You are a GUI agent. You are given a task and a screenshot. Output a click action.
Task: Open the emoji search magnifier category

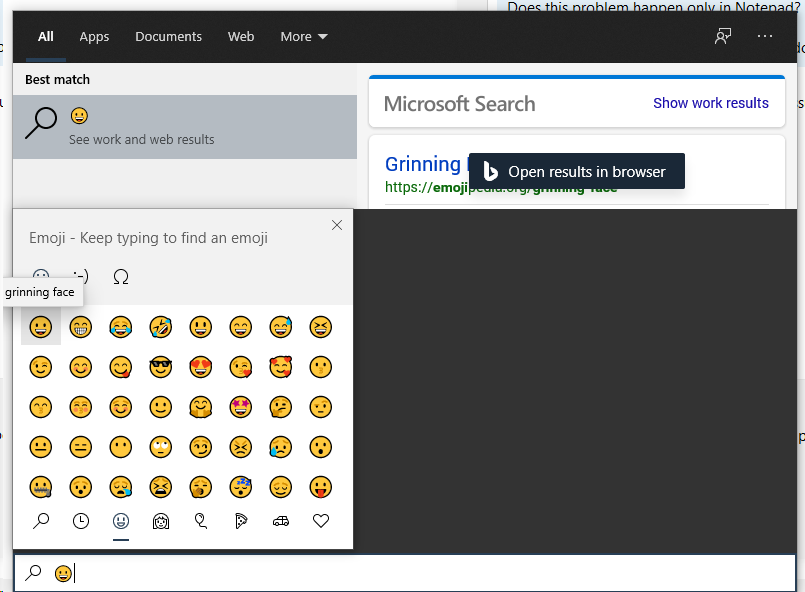tap(41, 521)
